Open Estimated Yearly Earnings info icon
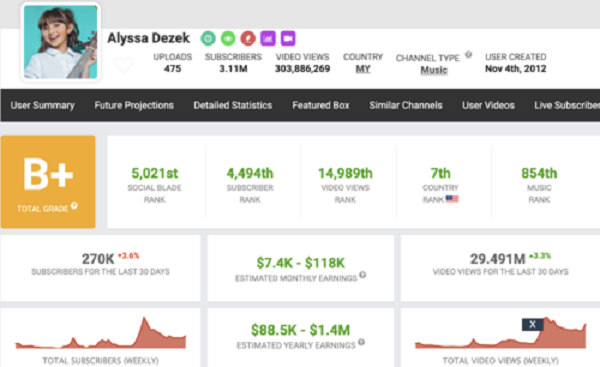Screen dimensions: 600x367 click(361, 342)
